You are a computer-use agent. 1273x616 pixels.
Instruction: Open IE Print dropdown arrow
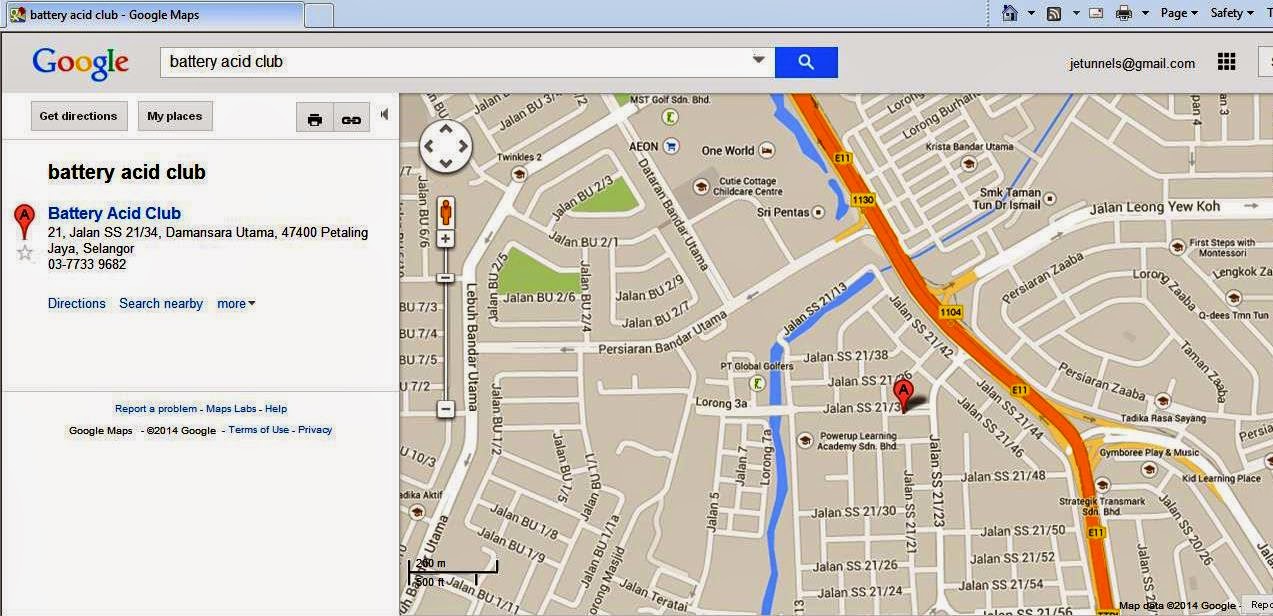[x=1146, y=13]
